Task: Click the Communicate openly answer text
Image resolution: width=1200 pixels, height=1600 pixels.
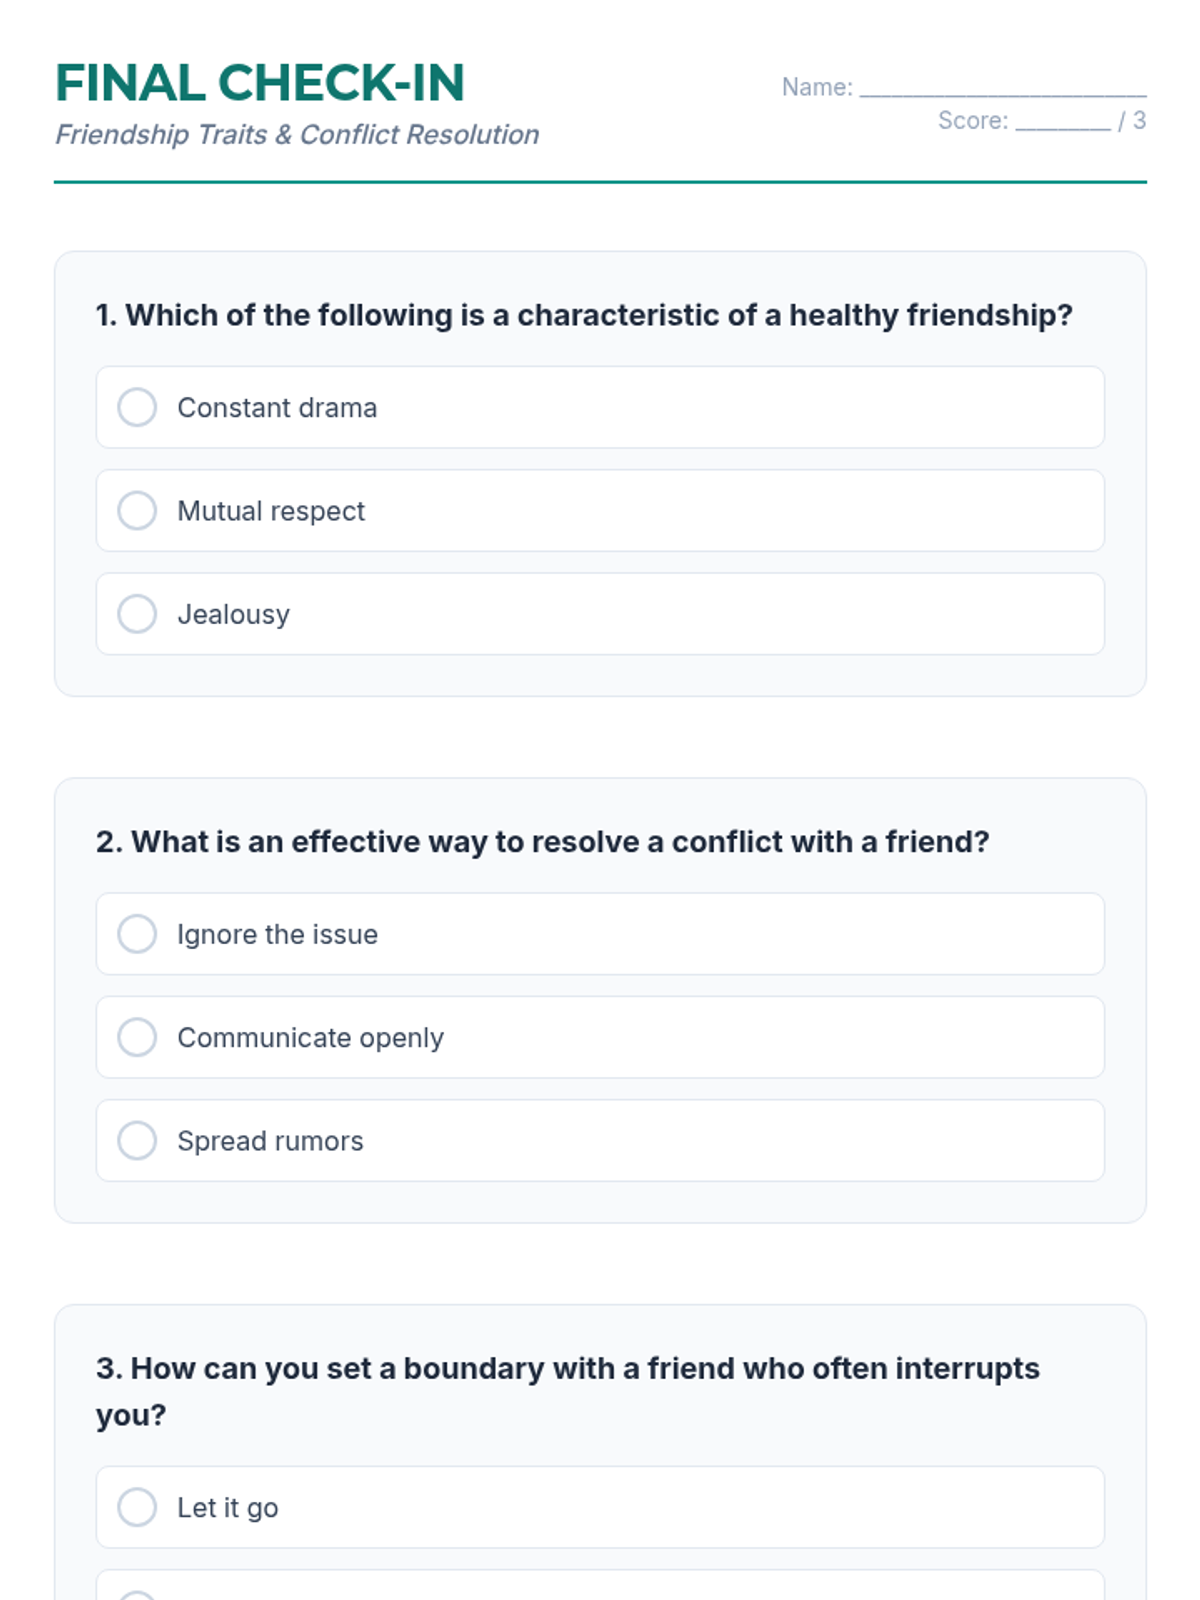Action: click(310, 1038)
